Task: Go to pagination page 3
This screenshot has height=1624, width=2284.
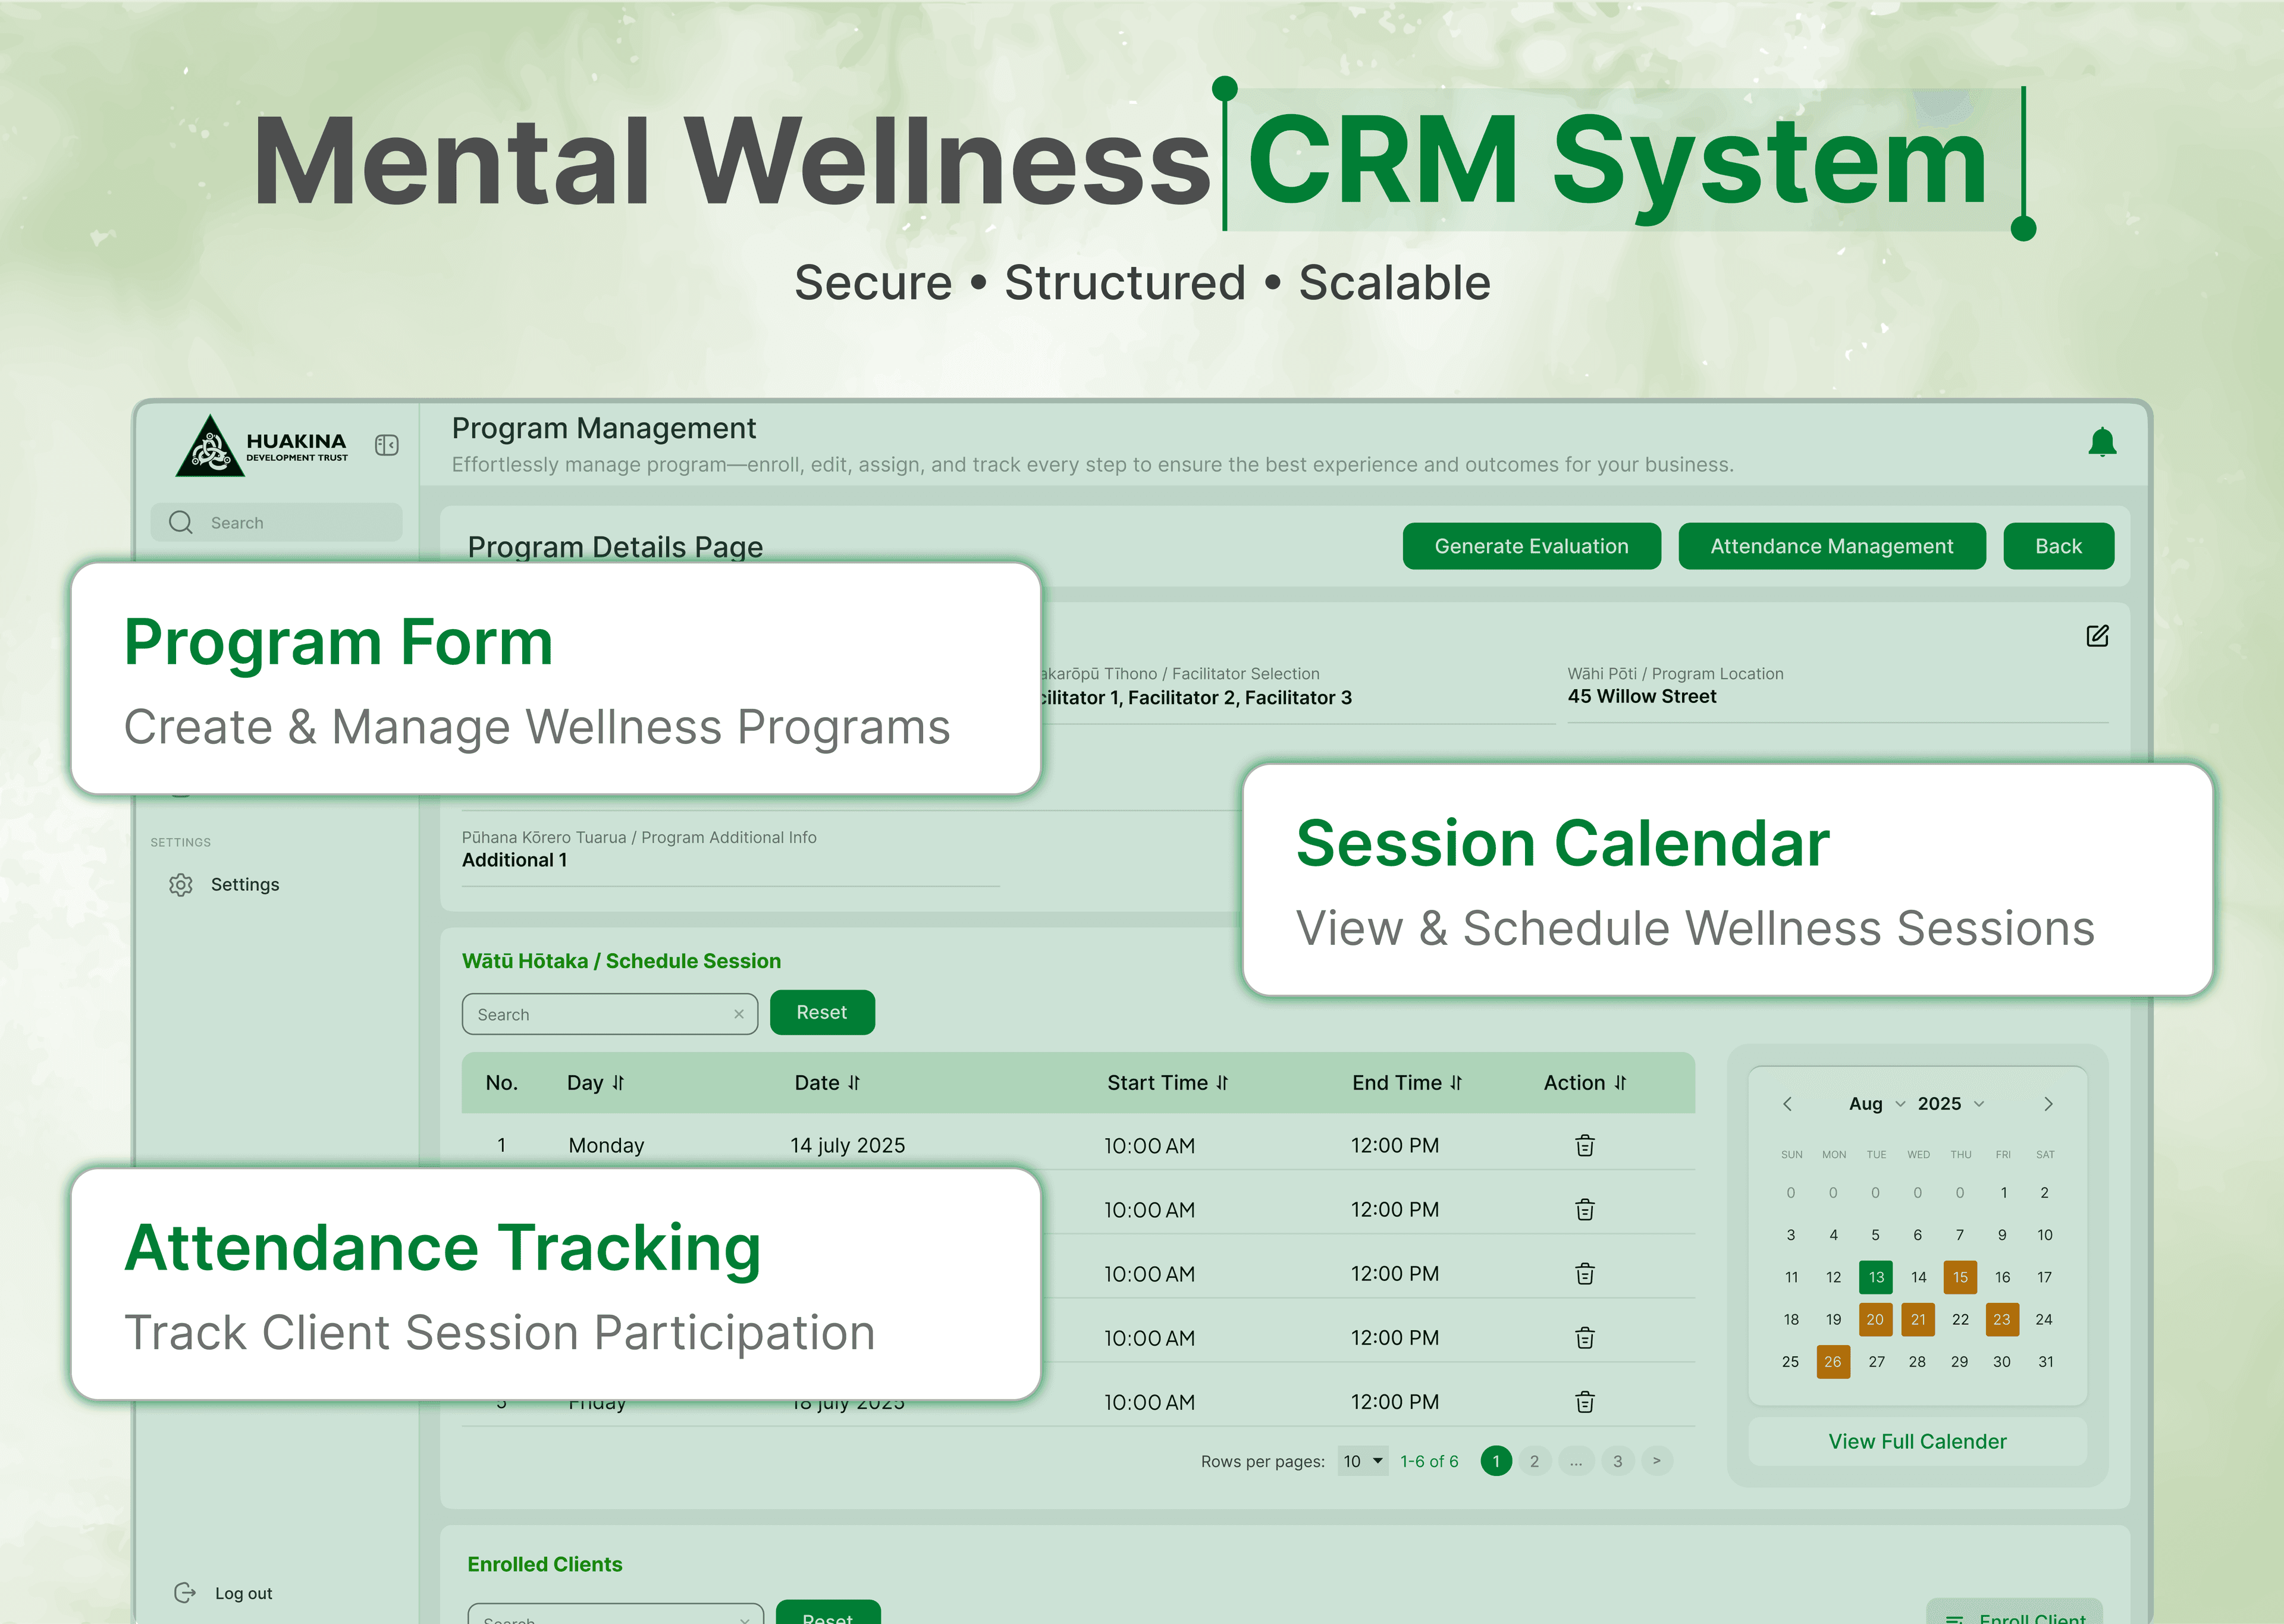Action: pos(1617,1461)
